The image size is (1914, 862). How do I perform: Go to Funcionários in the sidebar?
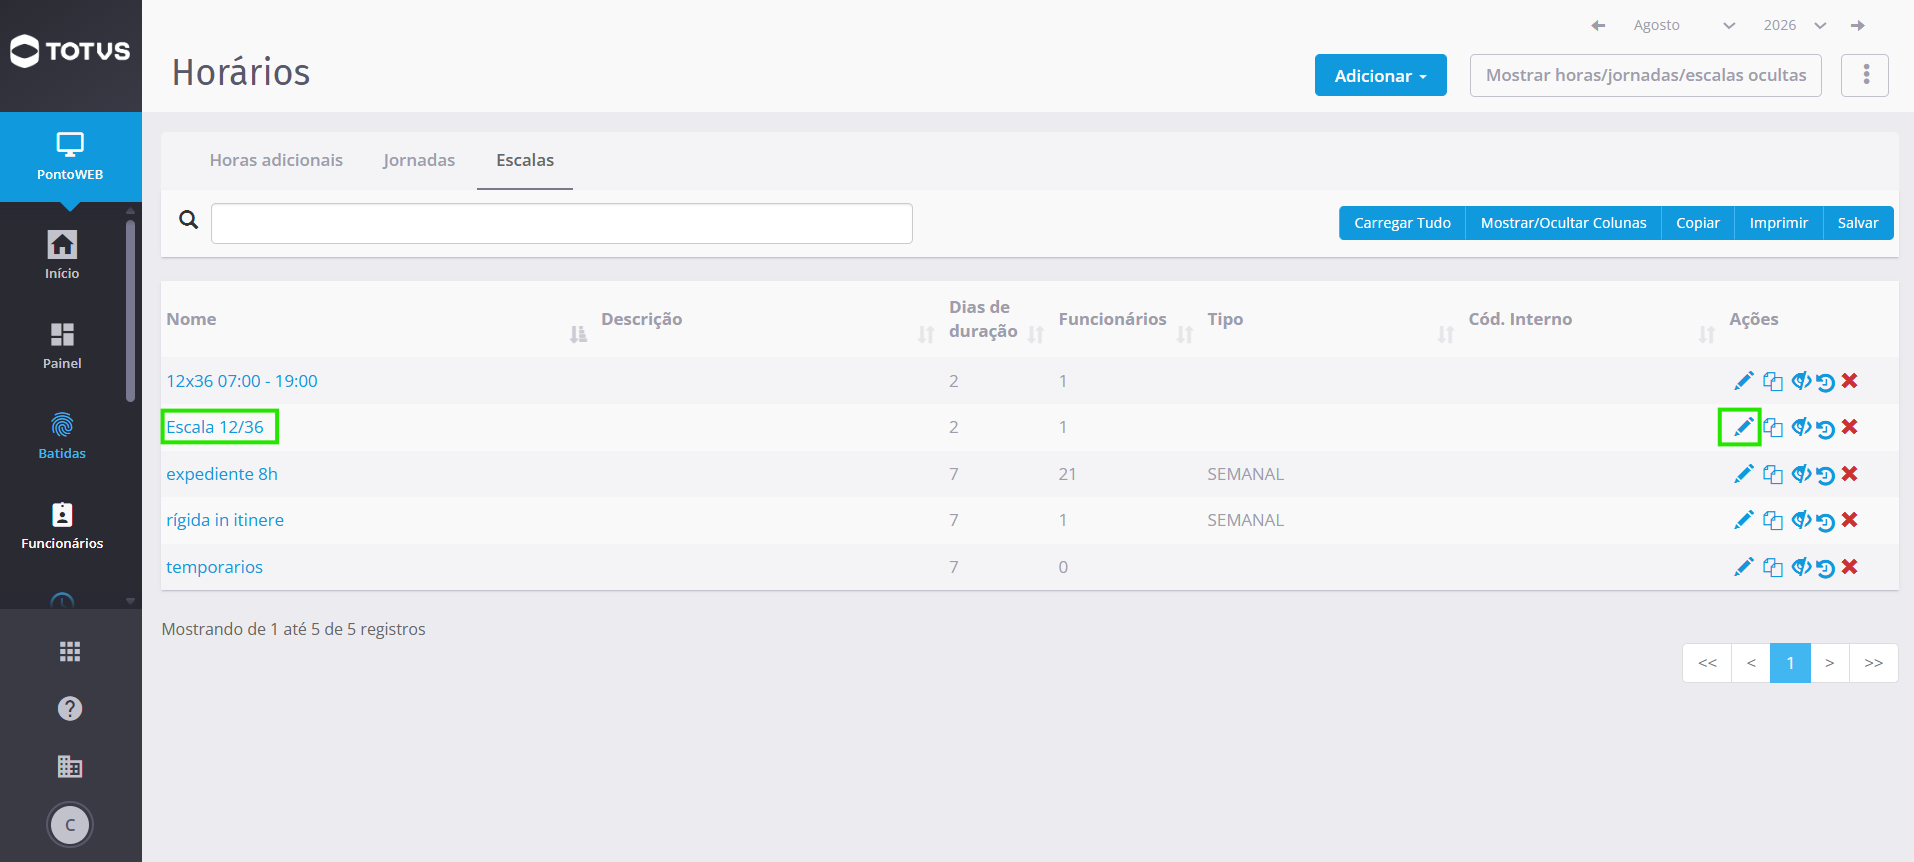pos(62,526)
